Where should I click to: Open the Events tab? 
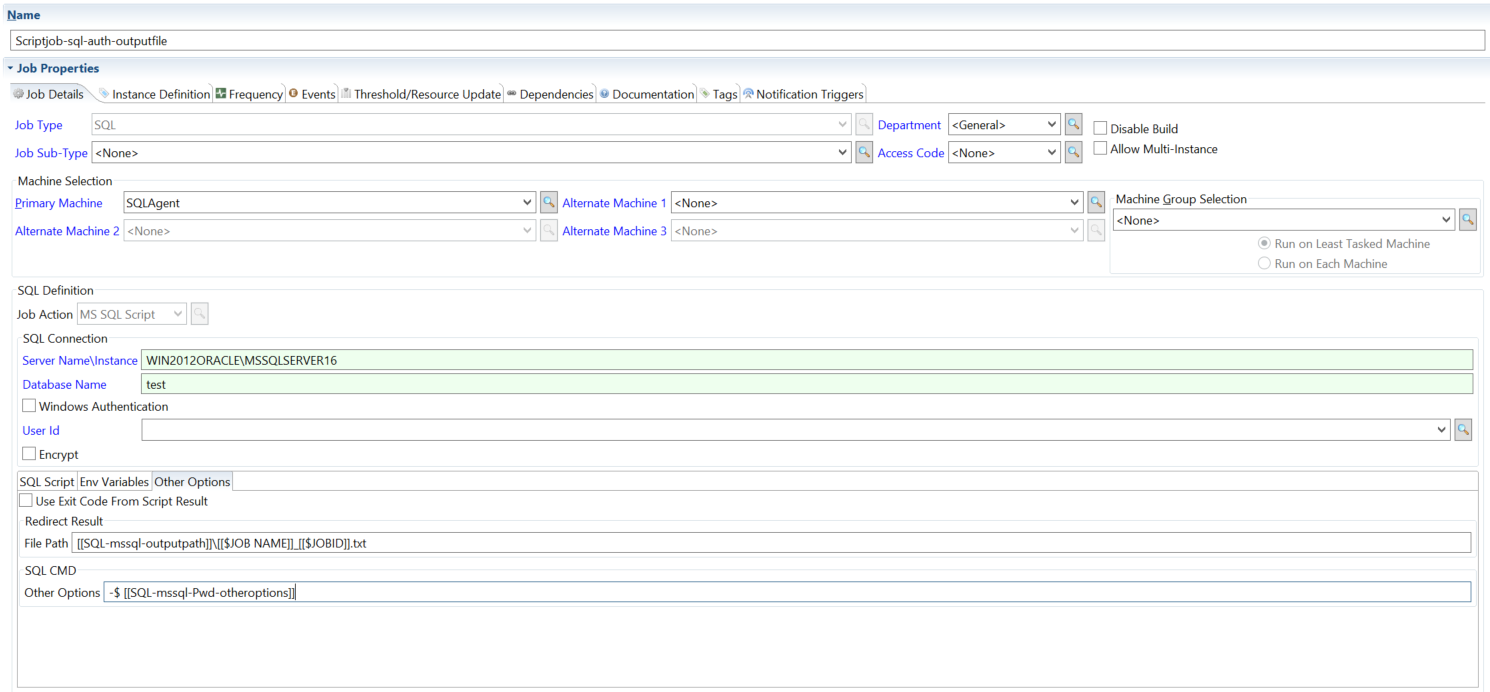pos(311,94)
